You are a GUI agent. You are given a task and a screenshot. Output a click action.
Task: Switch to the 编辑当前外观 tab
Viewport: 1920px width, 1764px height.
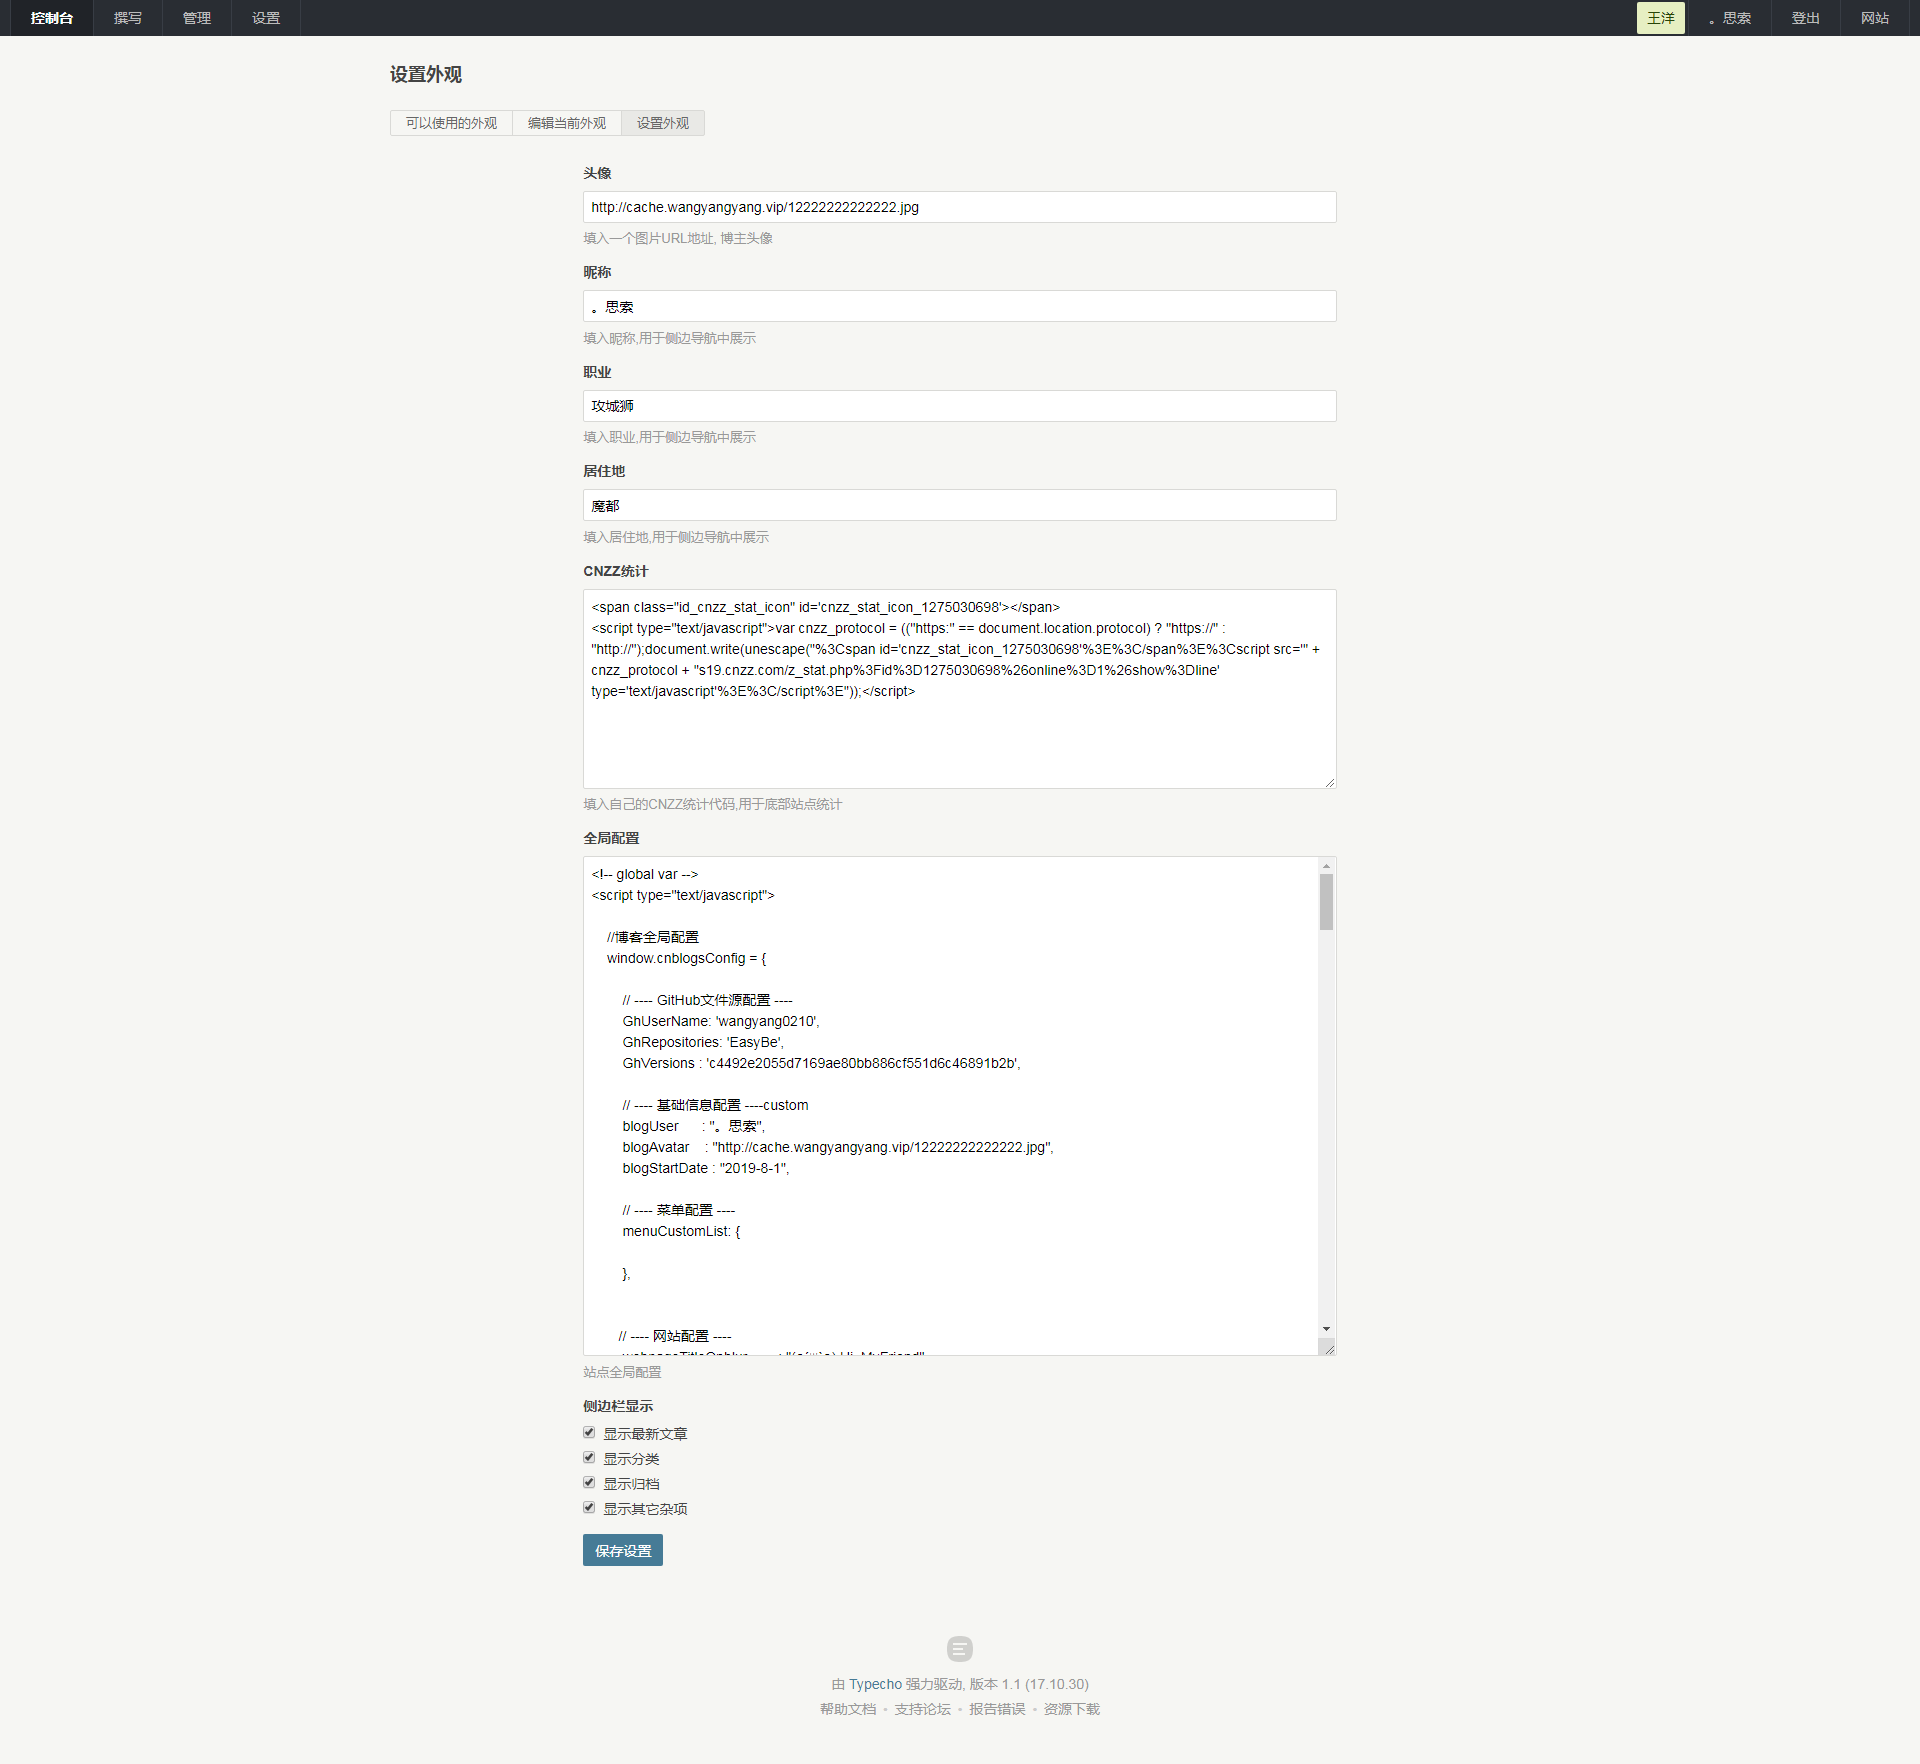[567, 123]
